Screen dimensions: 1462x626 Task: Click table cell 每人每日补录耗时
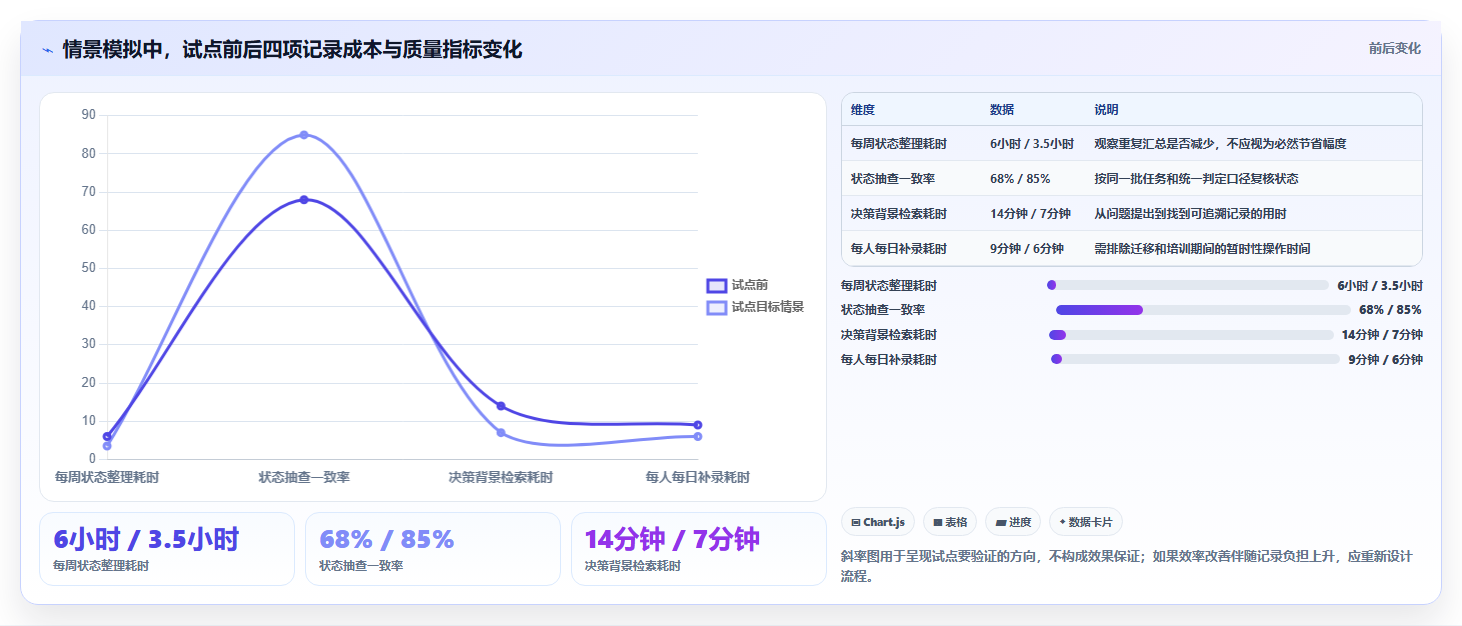pos(899,248)
